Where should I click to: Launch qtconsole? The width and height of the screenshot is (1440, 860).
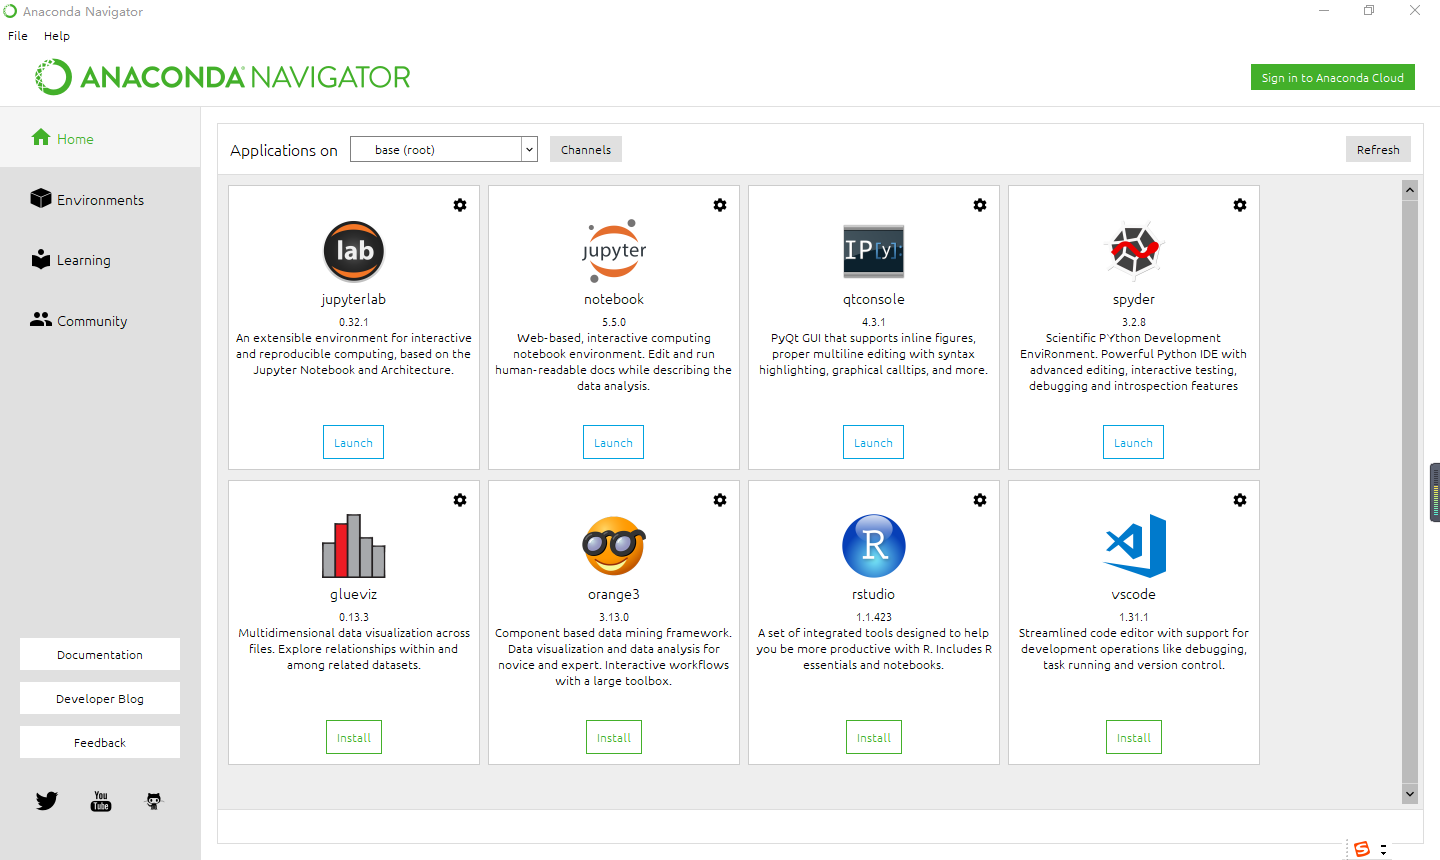click(873, 442)
